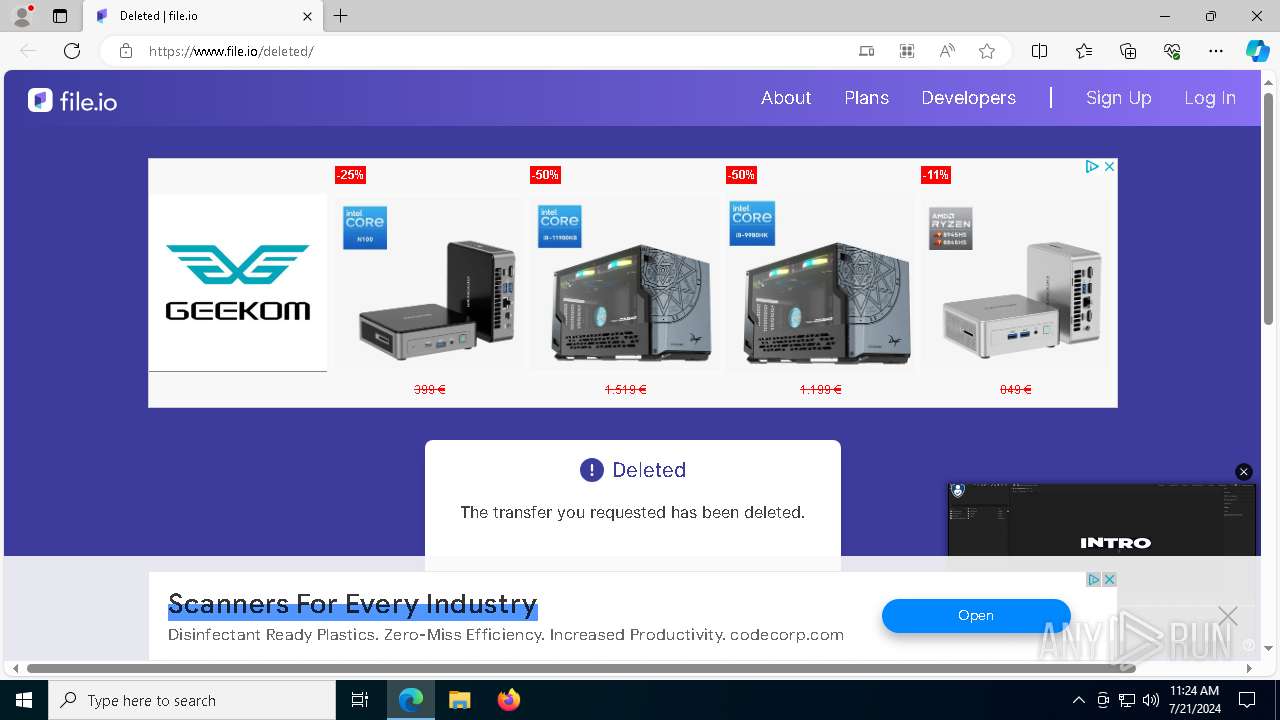Click the taskbar search box
The height and width of the screenshot is (720, 1280).
tap(192, 700)
